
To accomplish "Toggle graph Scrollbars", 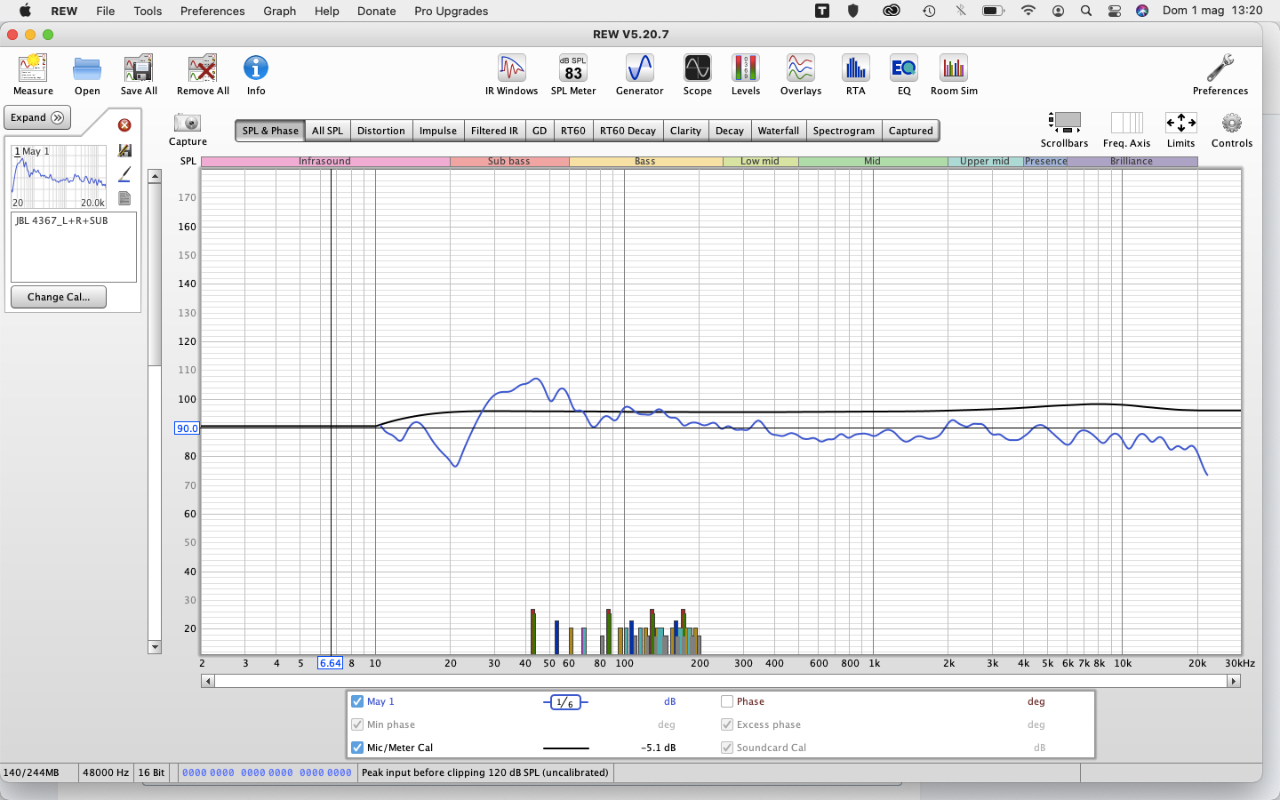I will [x=1064, y=129].
